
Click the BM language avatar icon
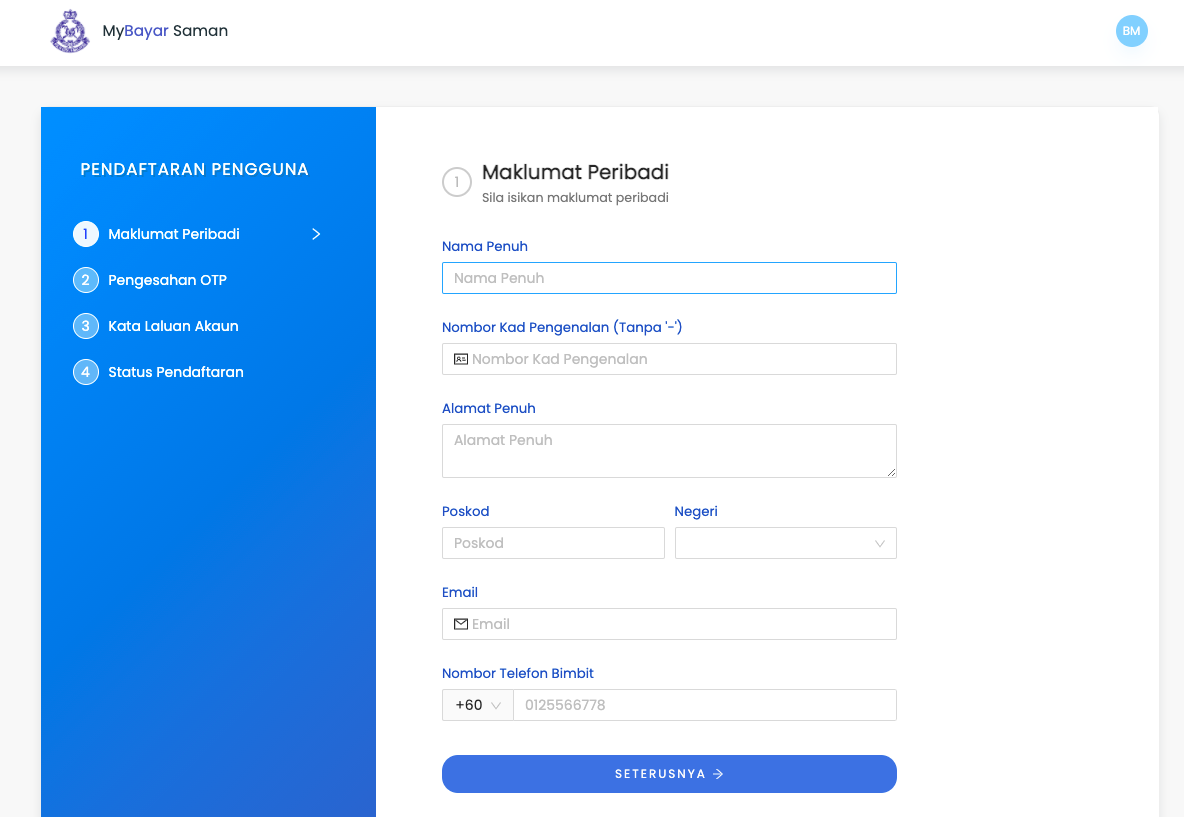click(1131, 31)
